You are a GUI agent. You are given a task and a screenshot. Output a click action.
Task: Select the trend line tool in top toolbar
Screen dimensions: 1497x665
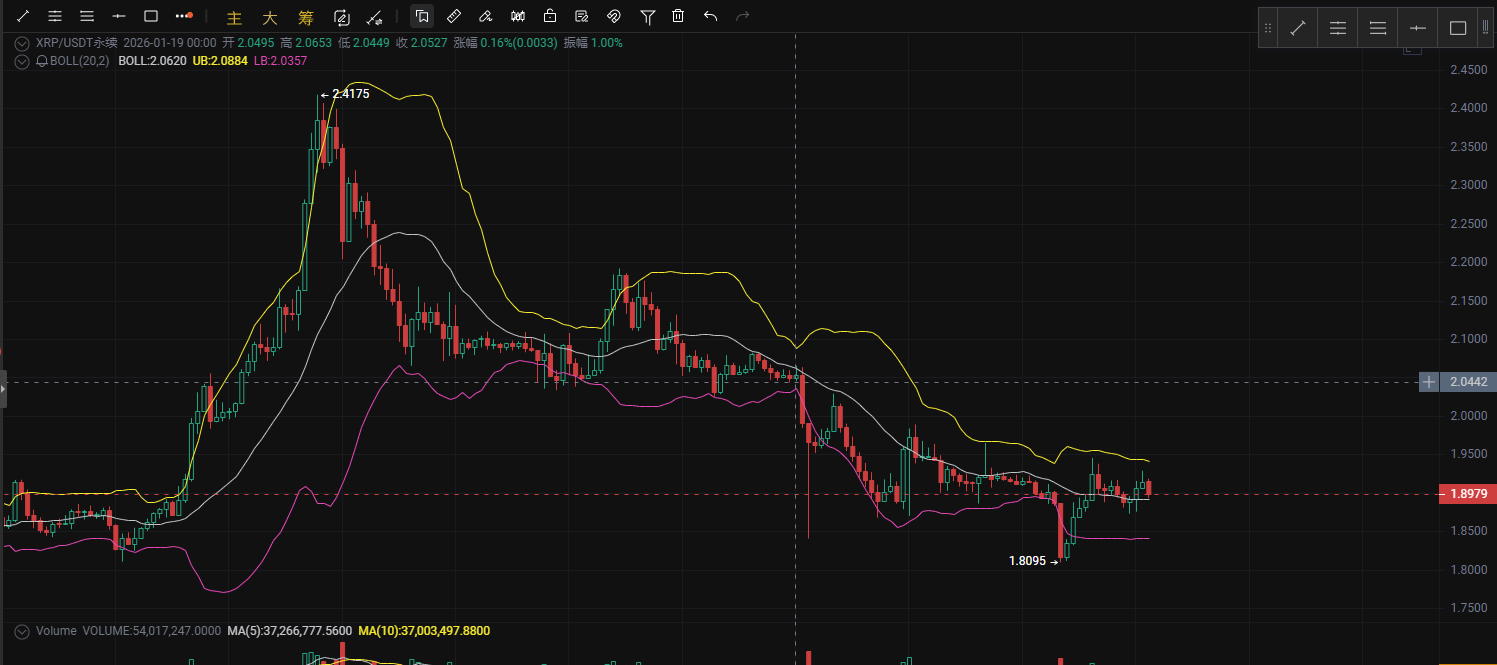23,16
